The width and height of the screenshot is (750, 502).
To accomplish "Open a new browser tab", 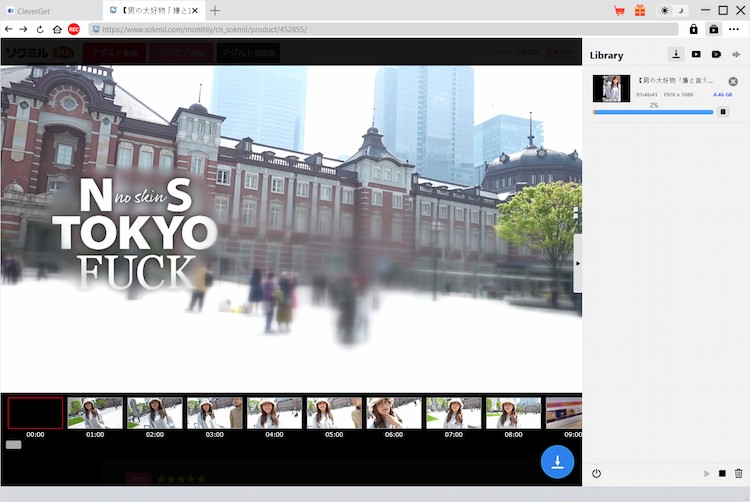I will (x=215, y=10).
